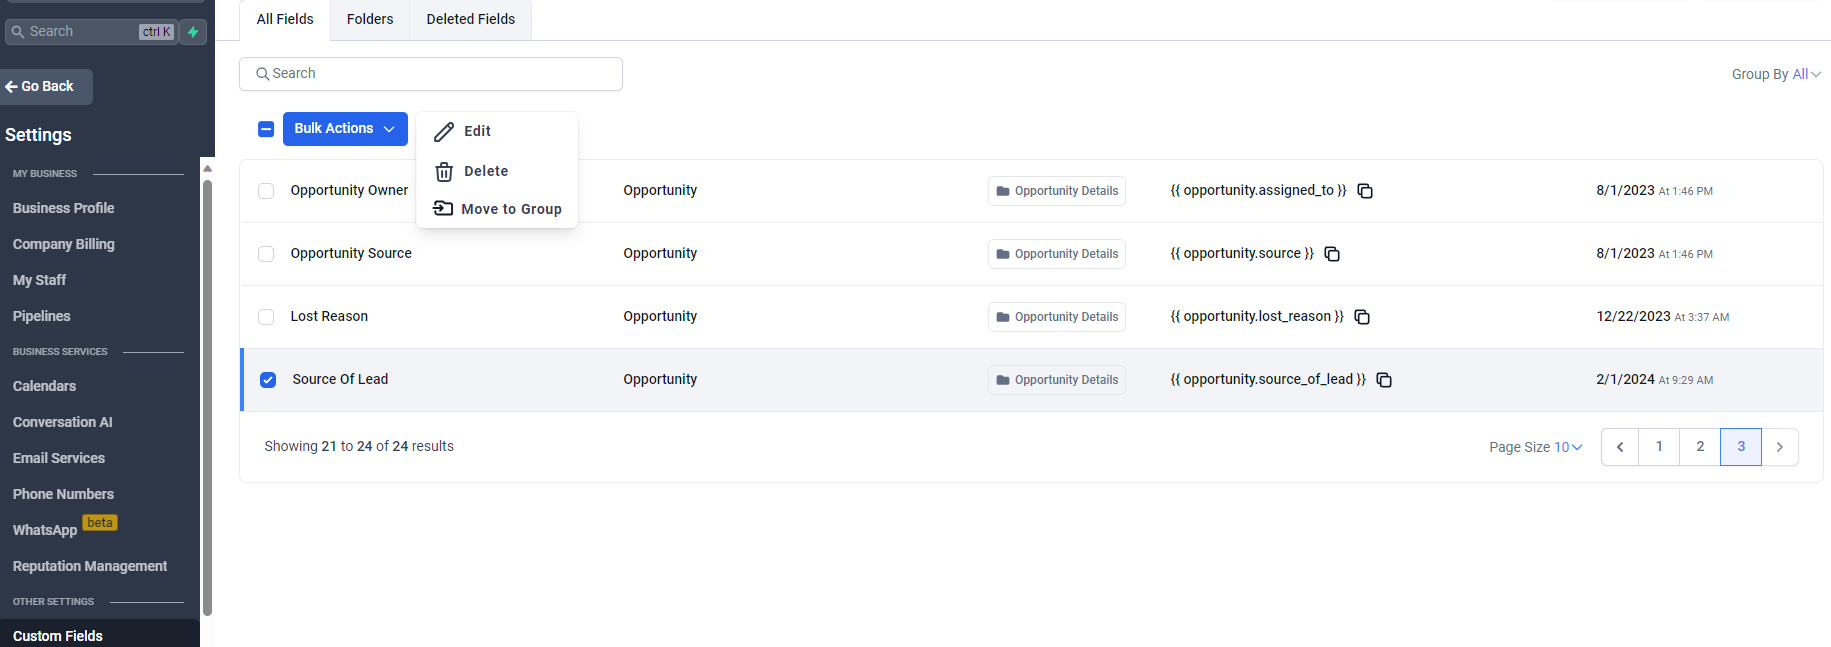Copy the opportunity.lost_reason merge key
The width and height of the screenshot is (1831, 647).
point(1362,317)
